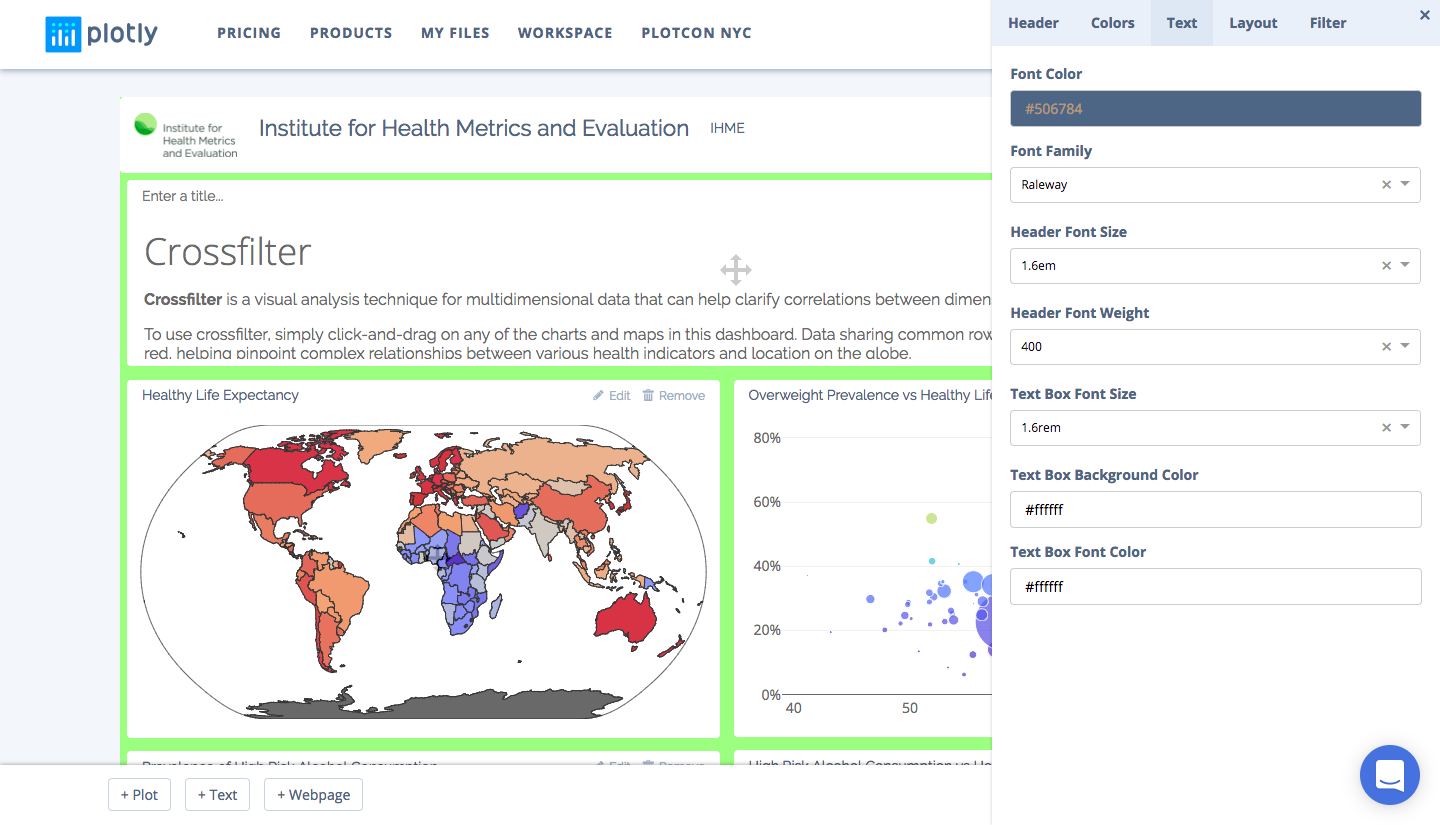Go to My Files
The image size is (1440, 825).
point(455,33)
